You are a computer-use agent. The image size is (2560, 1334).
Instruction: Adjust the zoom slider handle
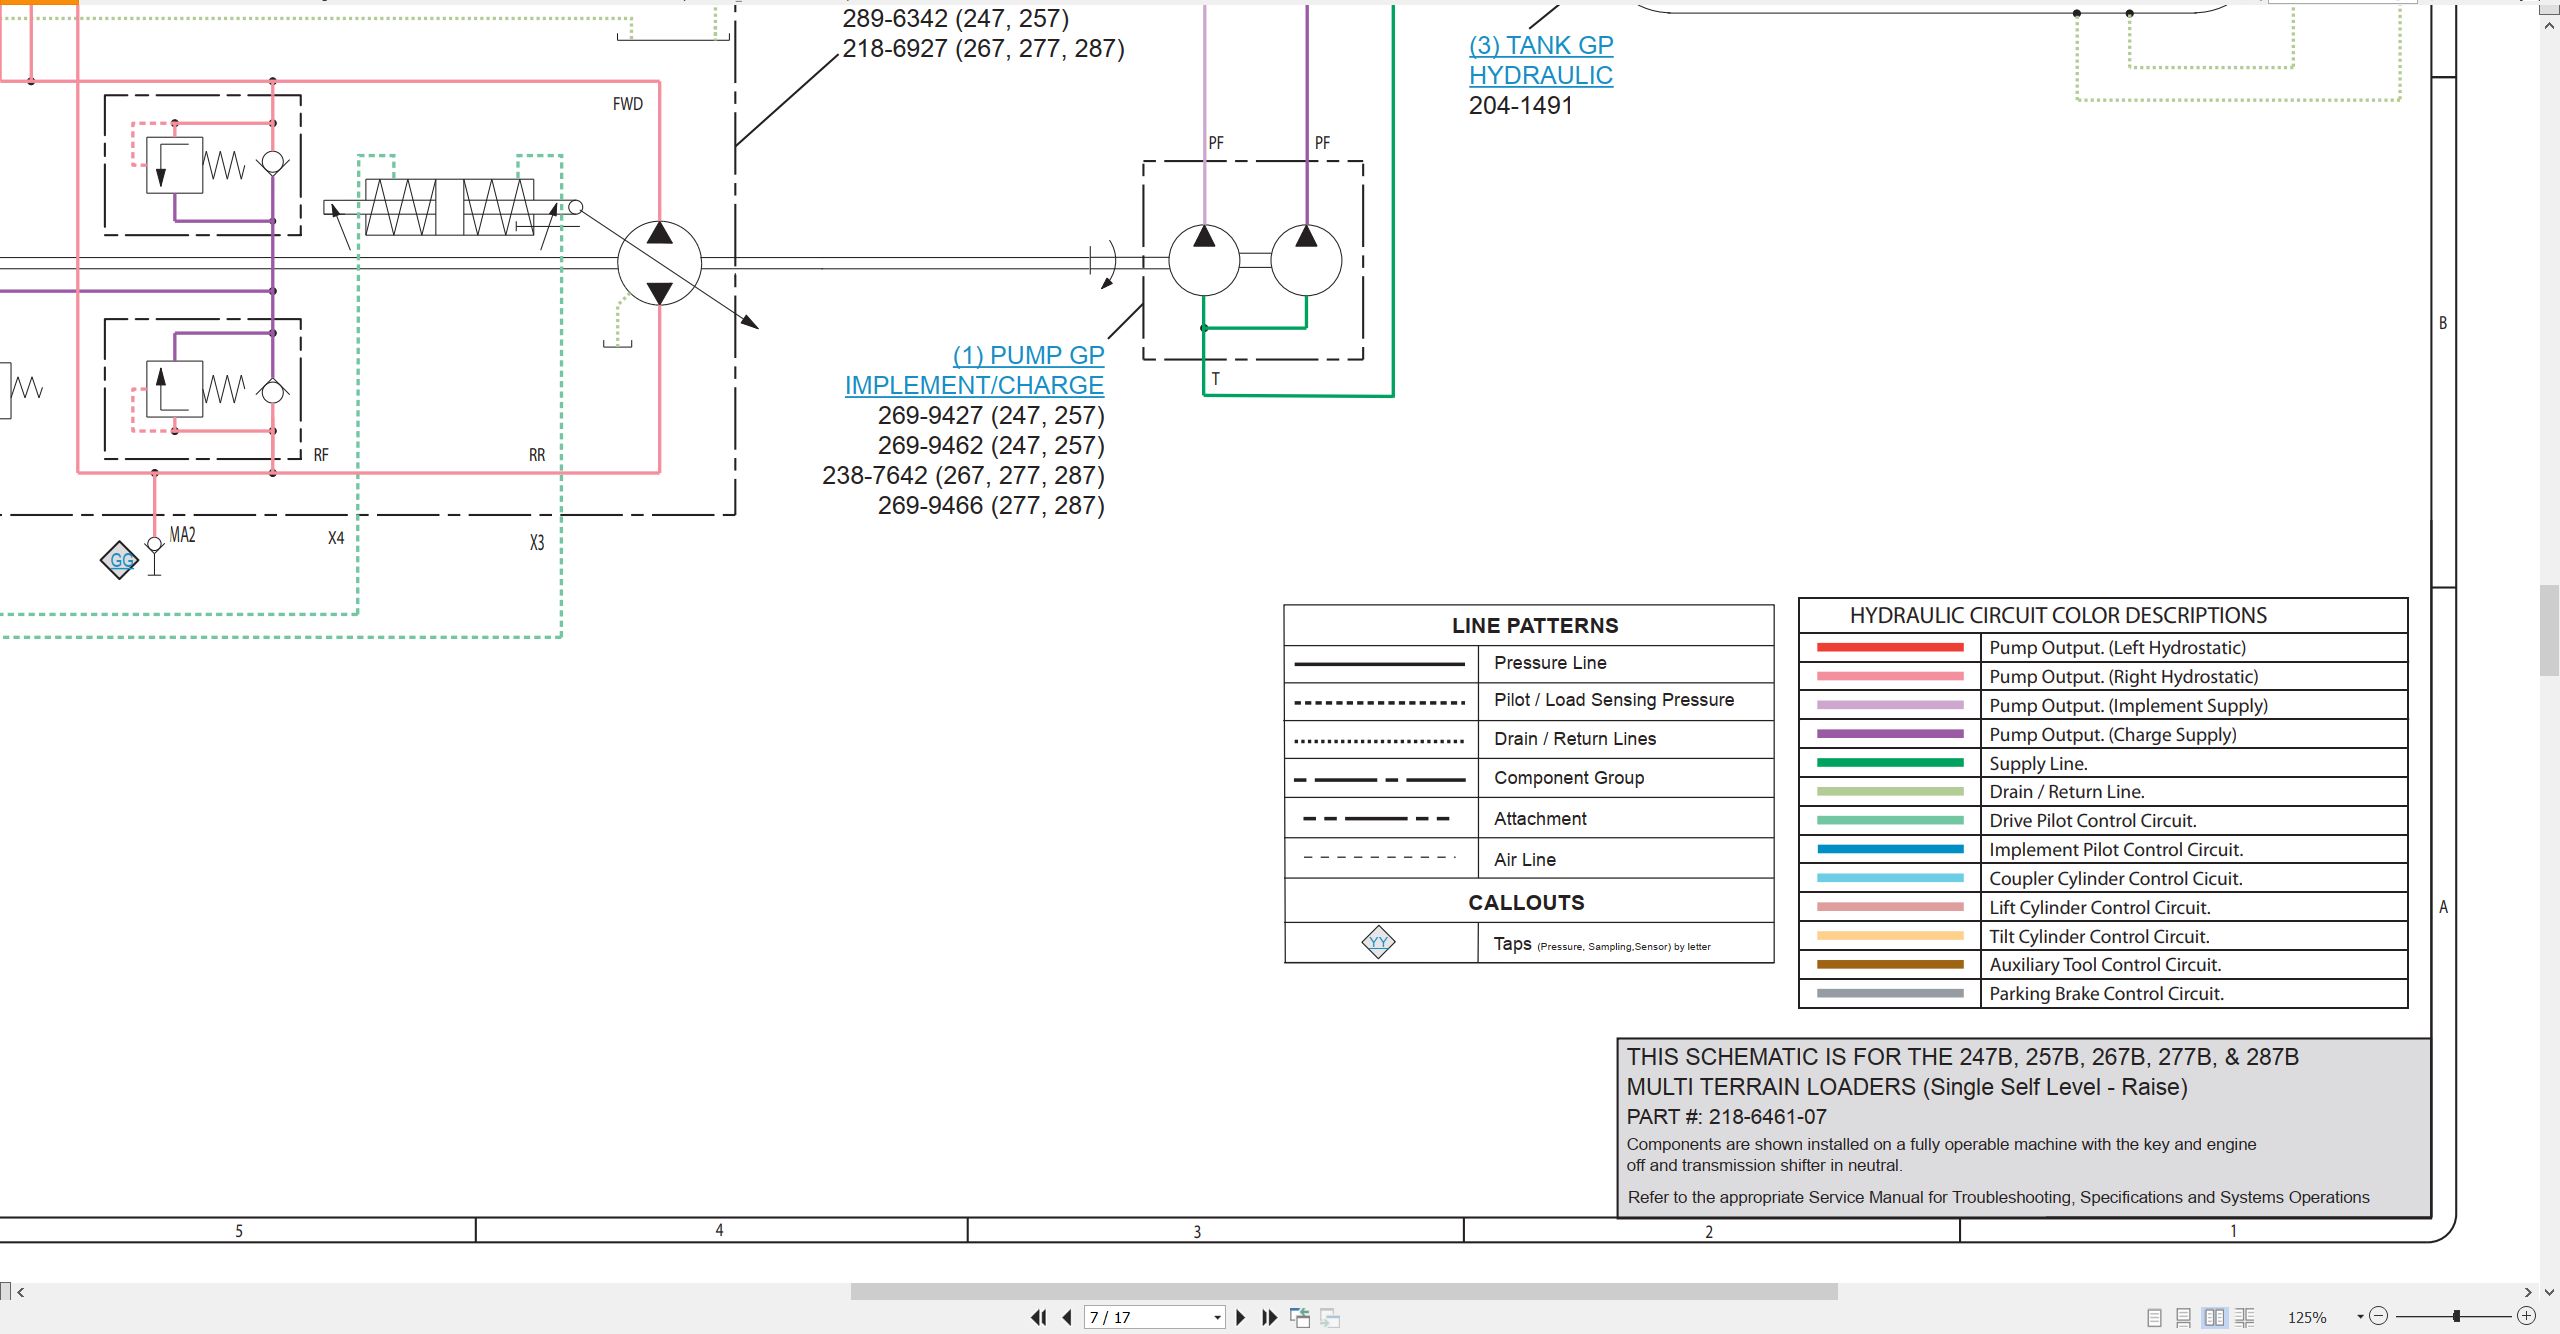pyautogui.click(x=2456, y=1316)
